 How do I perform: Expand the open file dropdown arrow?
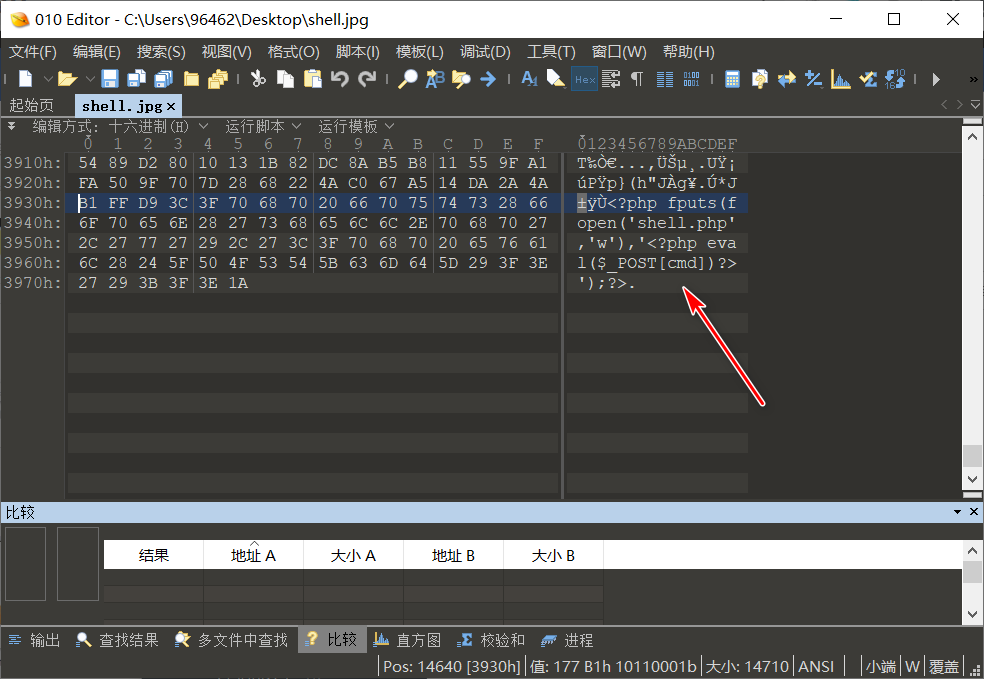[90, 79]
